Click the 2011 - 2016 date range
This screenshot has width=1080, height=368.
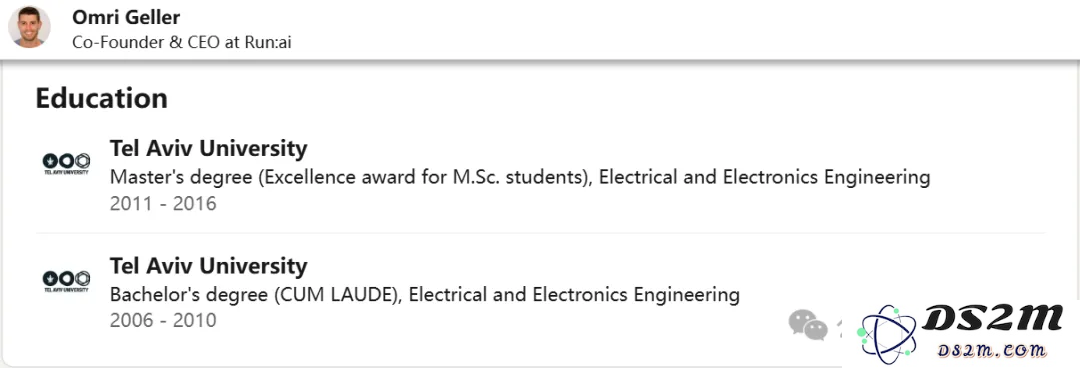[163, 204]
